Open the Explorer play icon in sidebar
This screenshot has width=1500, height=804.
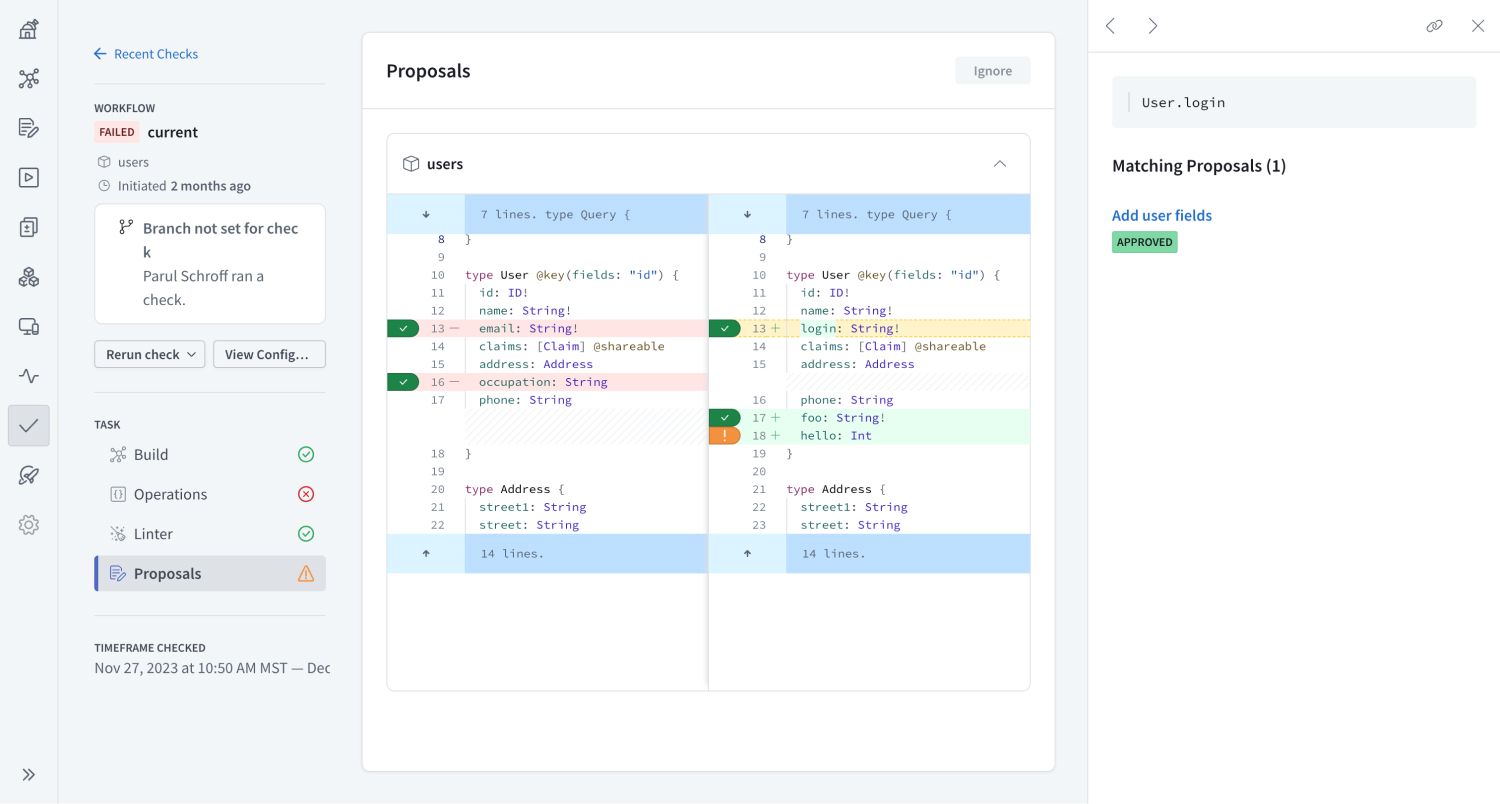point(29,177)
